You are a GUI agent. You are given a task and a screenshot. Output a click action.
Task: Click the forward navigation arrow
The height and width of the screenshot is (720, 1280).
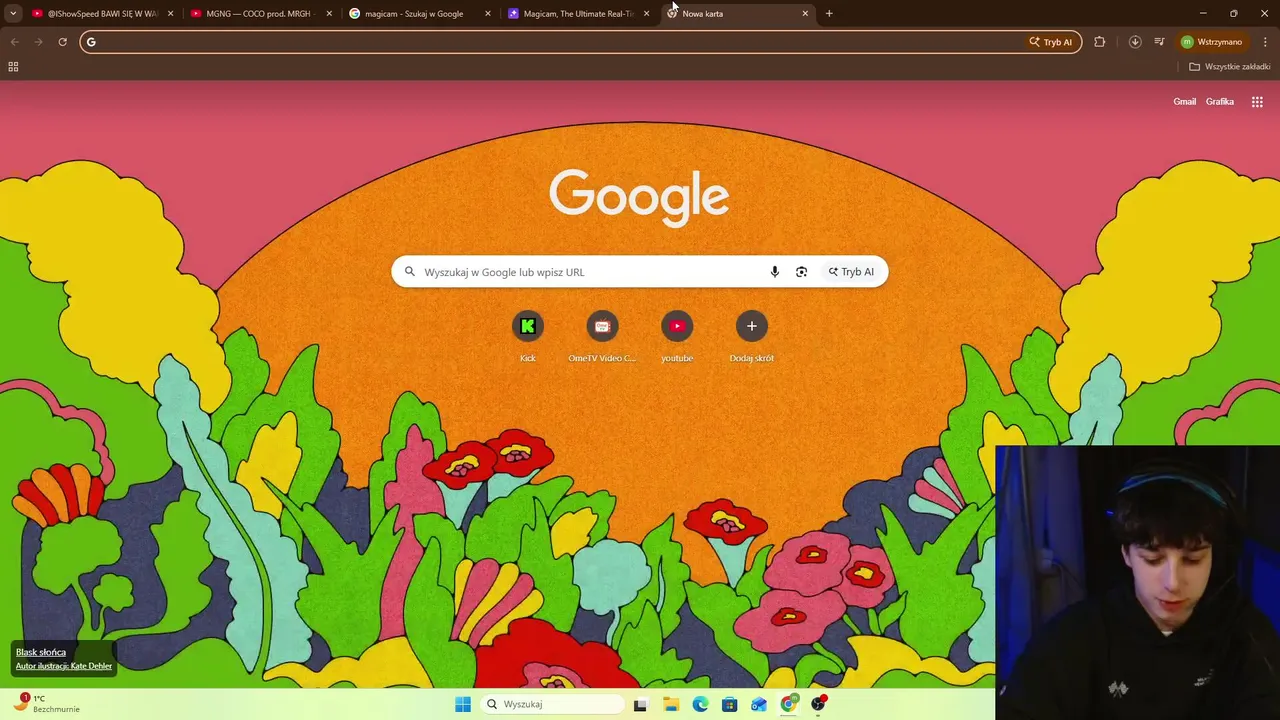(38, 42)
